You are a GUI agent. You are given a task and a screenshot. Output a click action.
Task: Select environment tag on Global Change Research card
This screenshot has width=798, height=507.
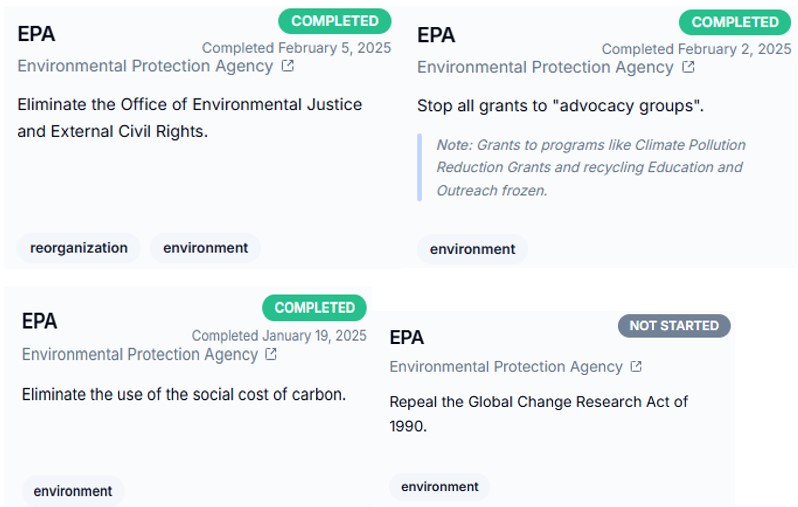[440, 487]
